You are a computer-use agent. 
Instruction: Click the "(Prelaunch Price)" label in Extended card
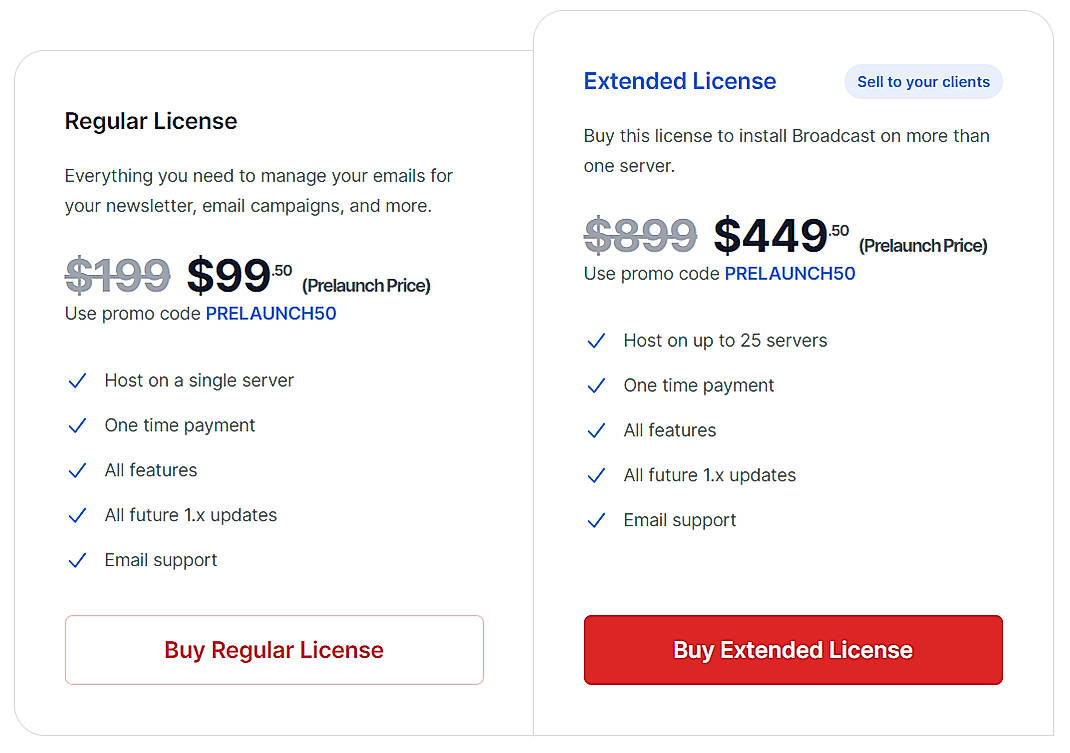click(x=921, y=245)
